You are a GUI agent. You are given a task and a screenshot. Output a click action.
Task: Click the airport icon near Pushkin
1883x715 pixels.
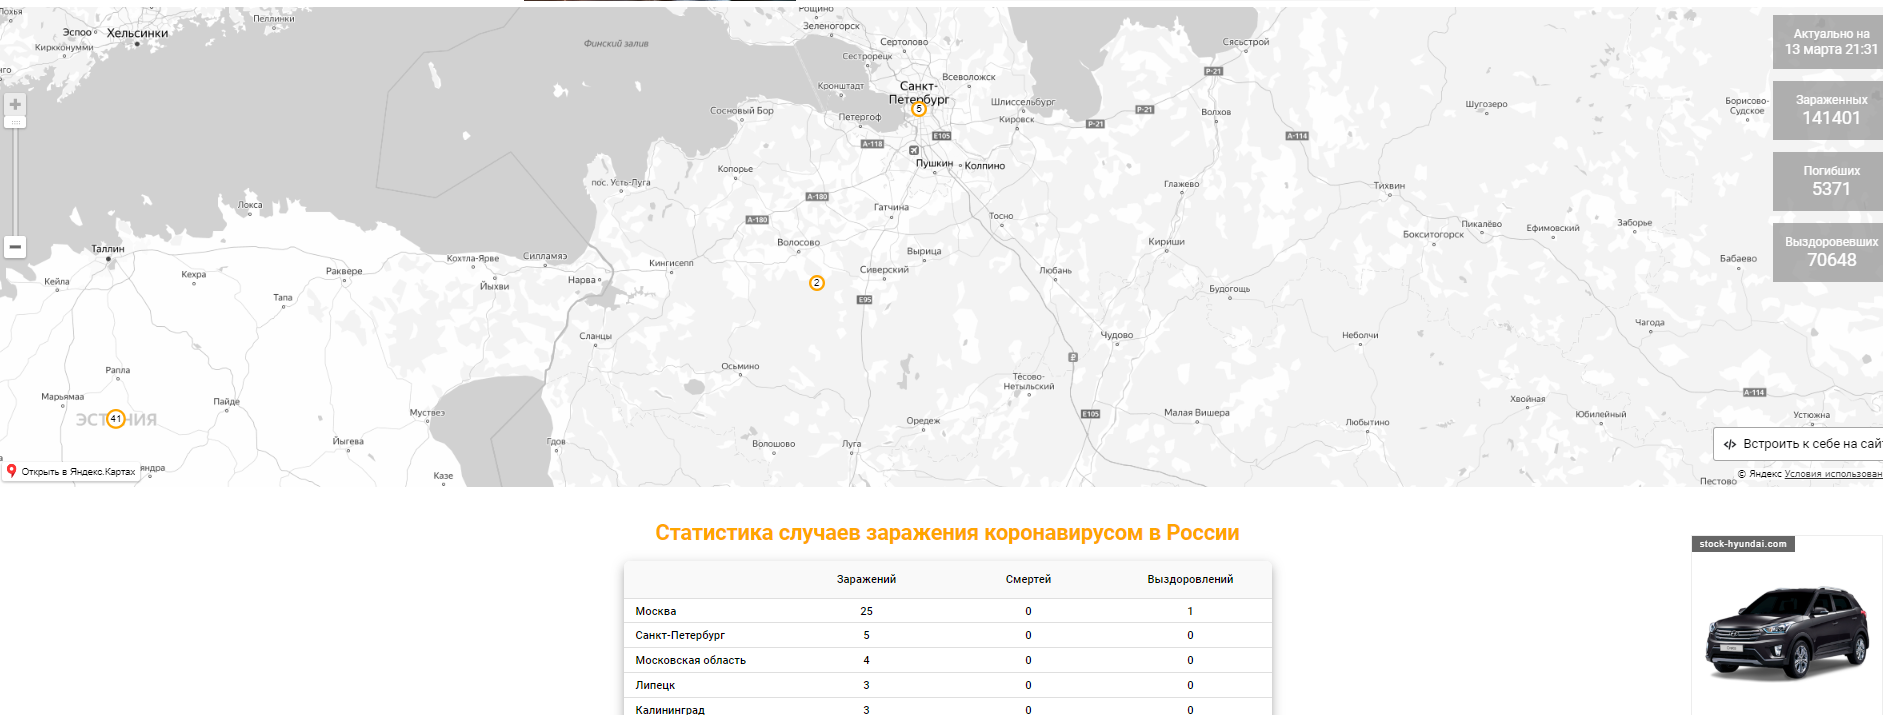pos(913,150)
